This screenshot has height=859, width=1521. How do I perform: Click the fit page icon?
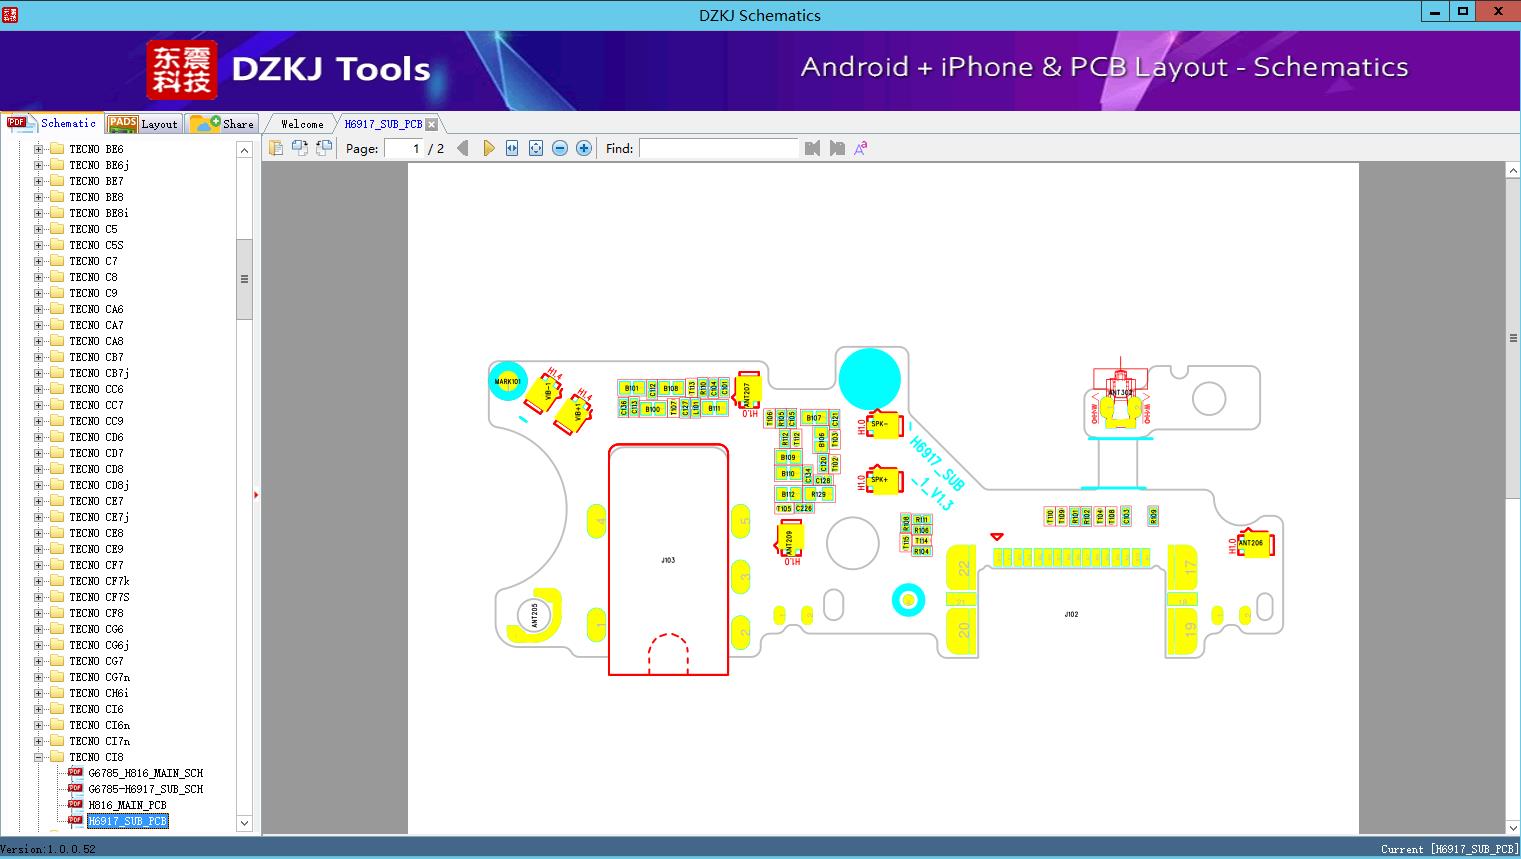[x=536, y=148]
